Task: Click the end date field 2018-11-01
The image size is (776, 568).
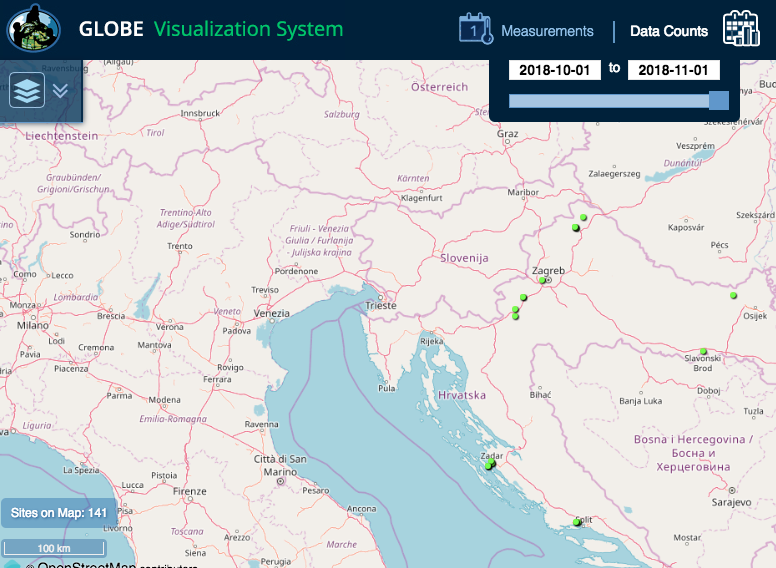Action: [674, 70]
